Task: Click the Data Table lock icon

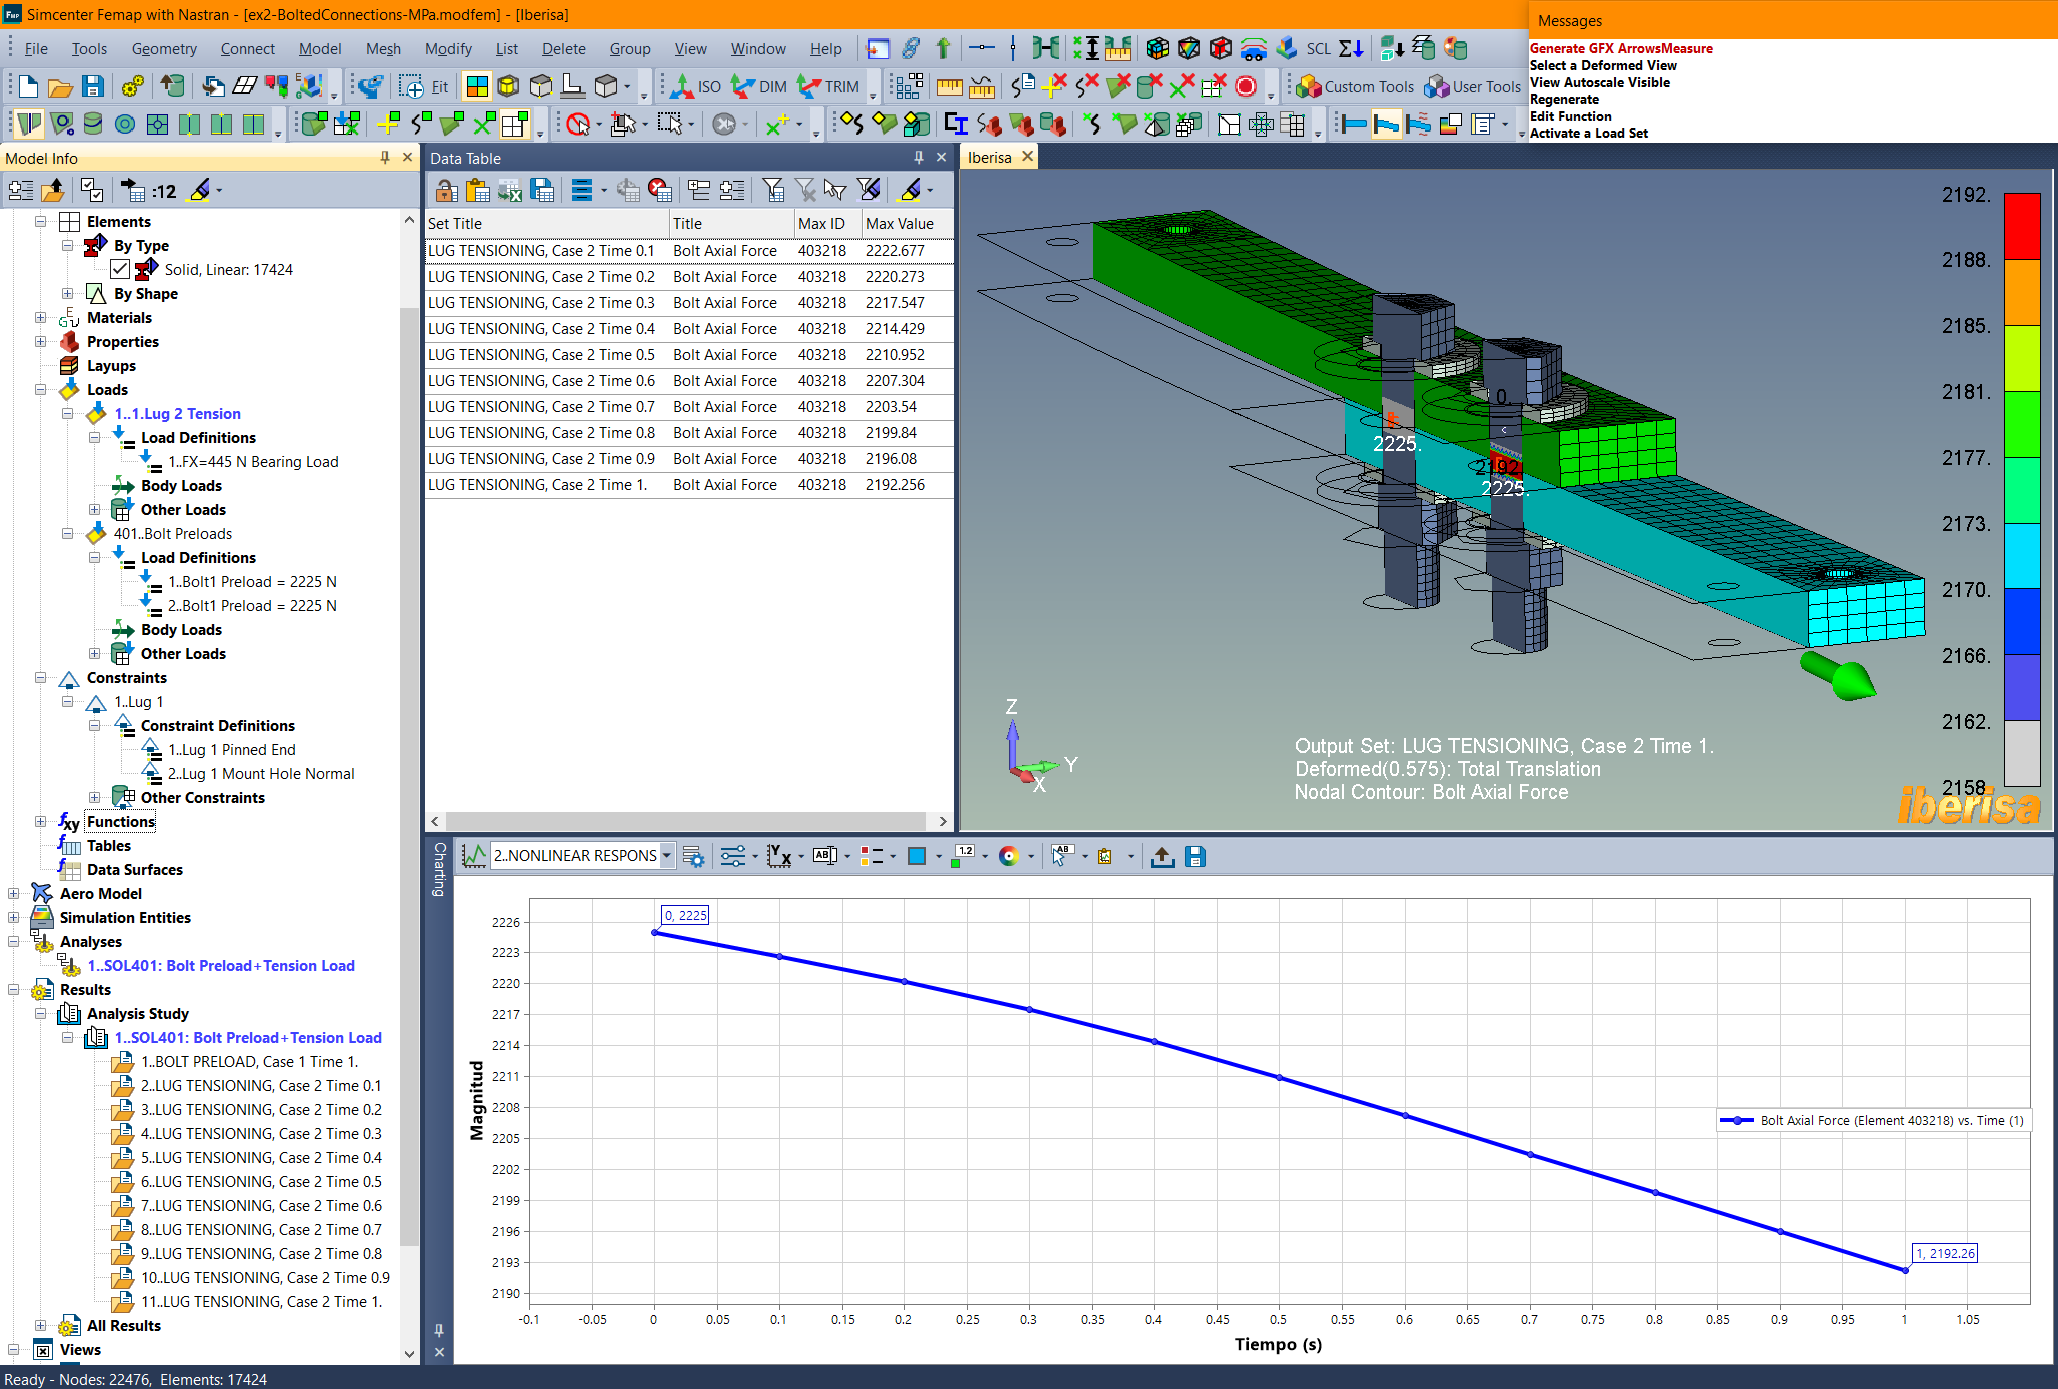Action: [x=447, y=190]
